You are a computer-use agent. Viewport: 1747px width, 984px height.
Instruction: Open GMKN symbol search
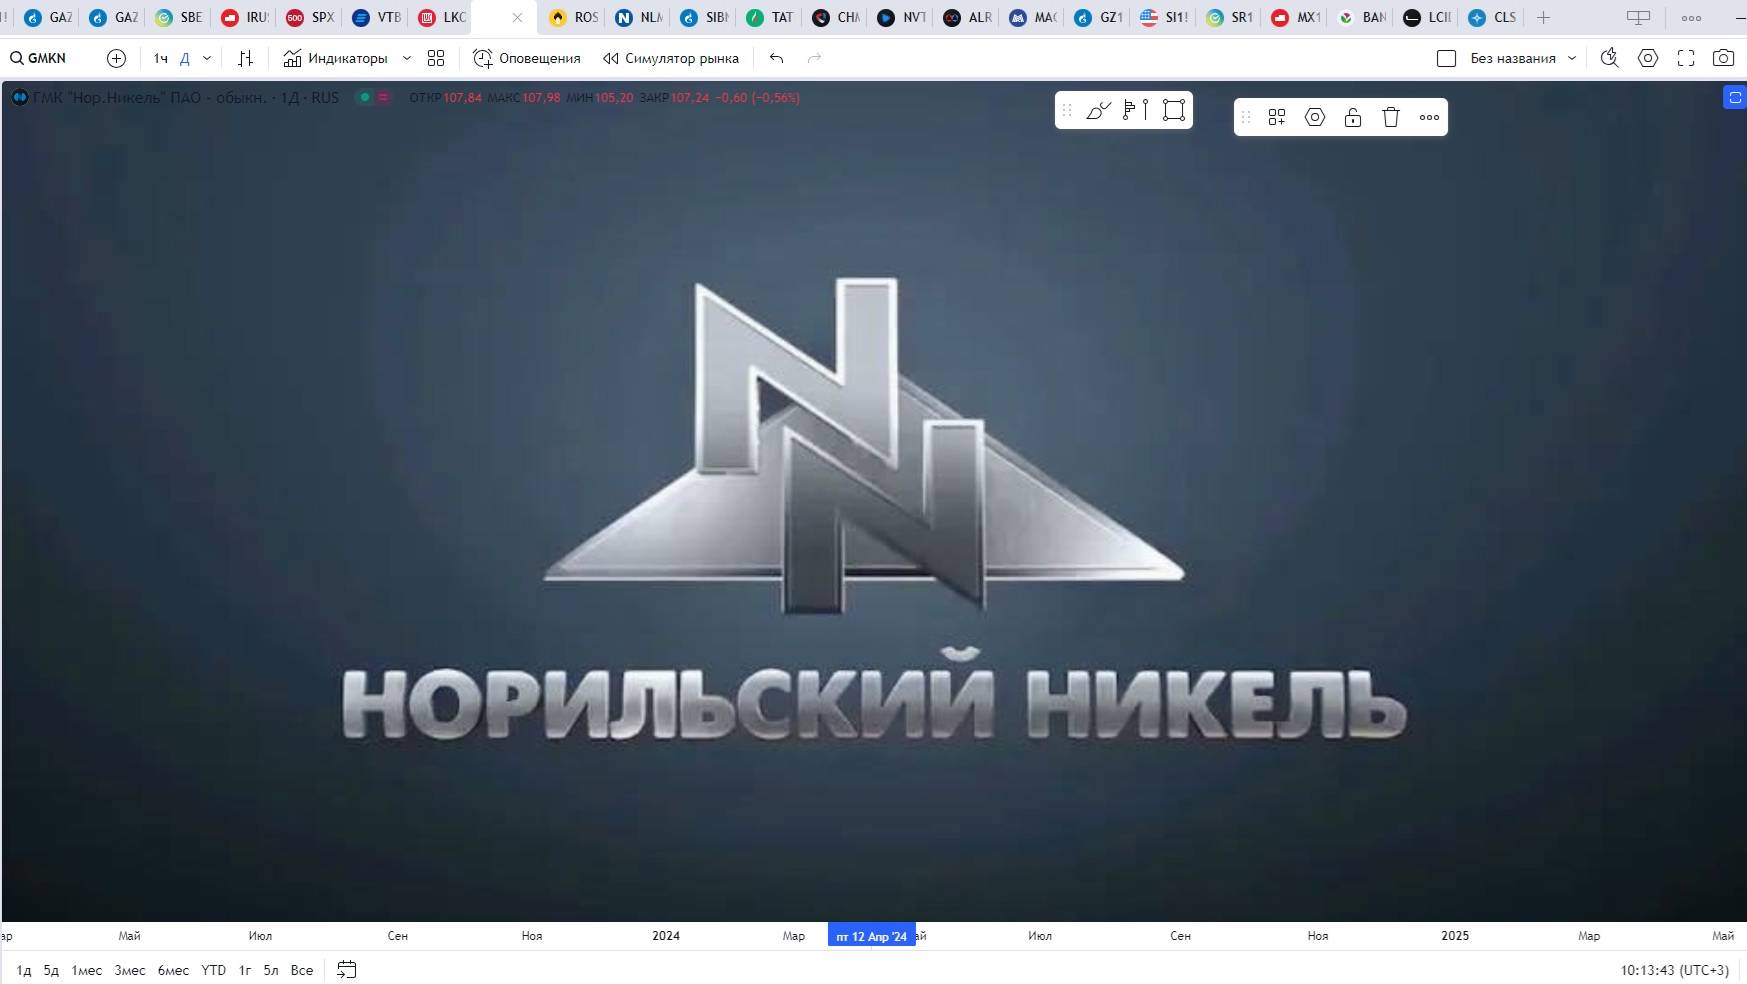pyautogui.click(x=38, y=58)
